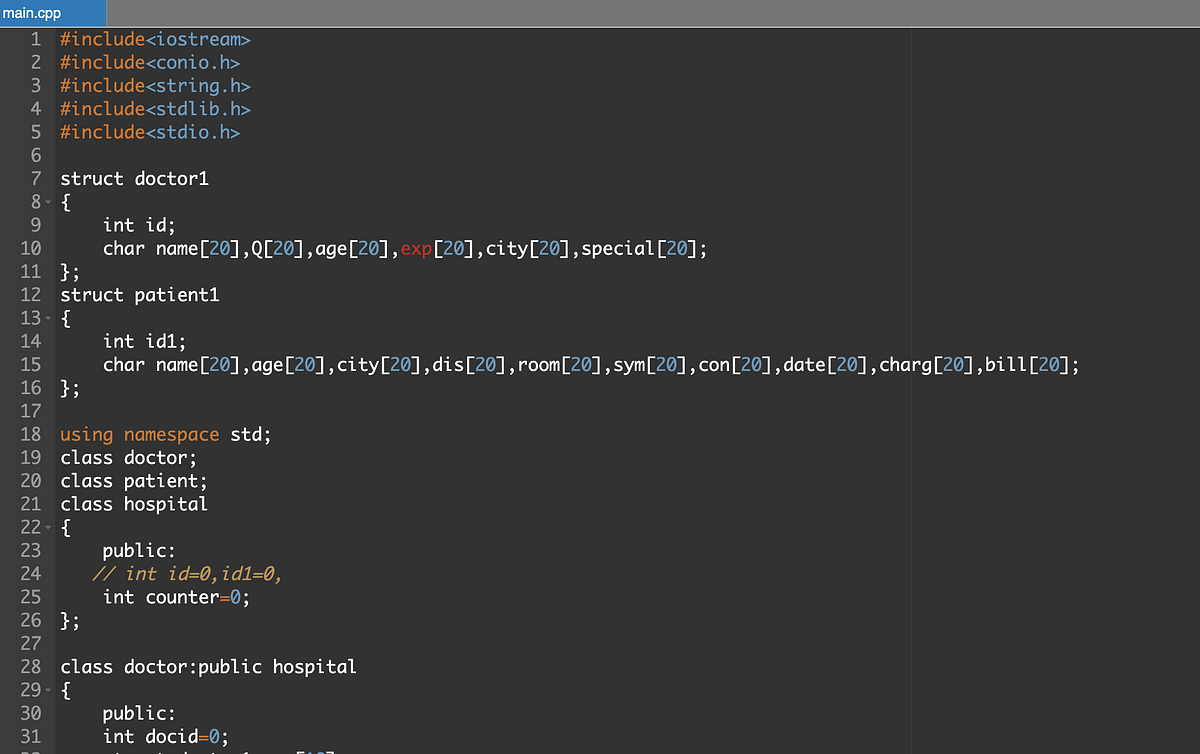Click the word namespace on line 18
The image size is (1200, 754).
171,434
